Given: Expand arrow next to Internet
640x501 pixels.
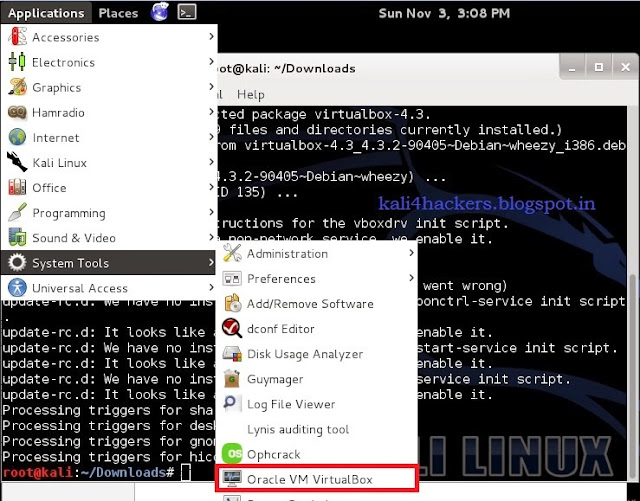Looking at the screenshot, I should [x=211, y=136].
